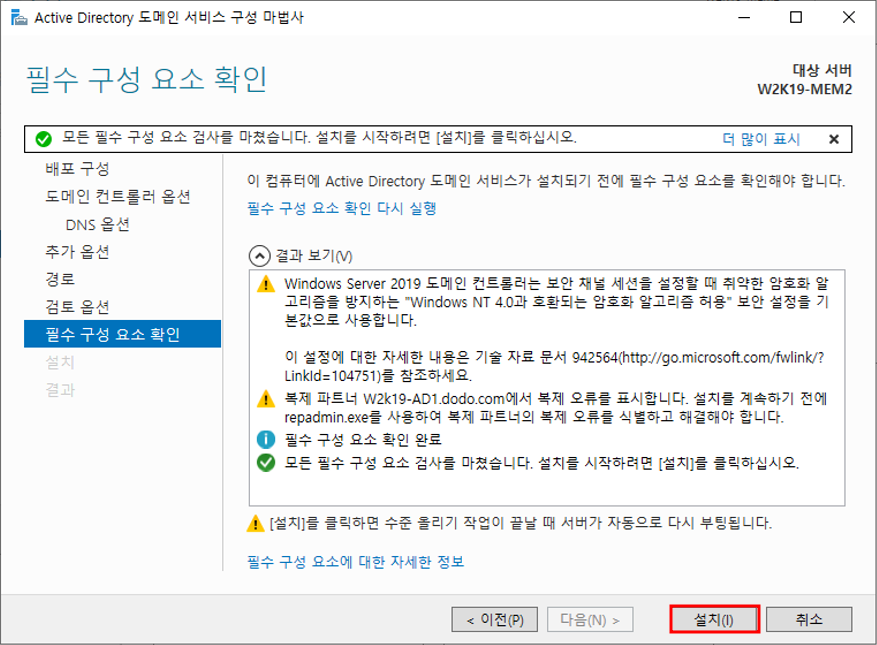Image resolution: width=877 pixels, height=645 pixels.
Task: Click the 필수 구성 요소 확인 완료 result text
Action: click(x=363, y=440)
